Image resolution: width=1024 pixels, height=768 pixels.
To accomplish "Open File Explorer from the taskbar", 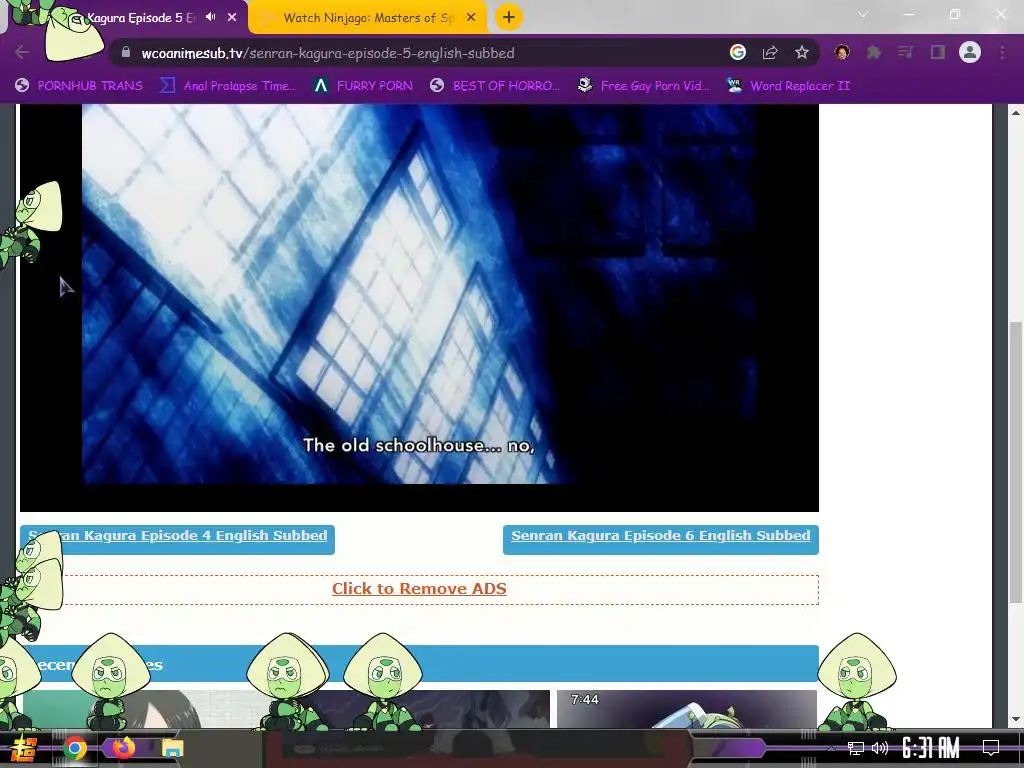I will 173,748.
